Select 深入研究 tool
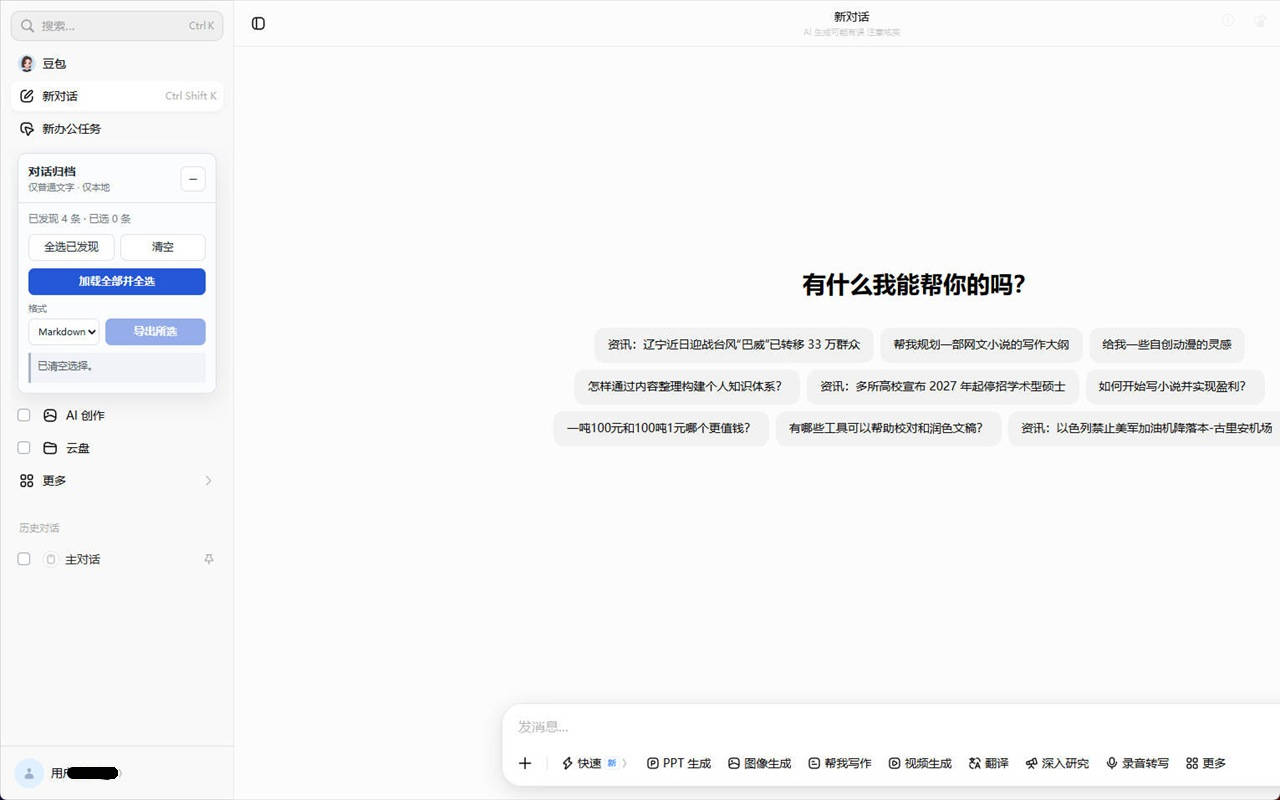This screenshot has width=1280, height=800. coord(1057,763)
